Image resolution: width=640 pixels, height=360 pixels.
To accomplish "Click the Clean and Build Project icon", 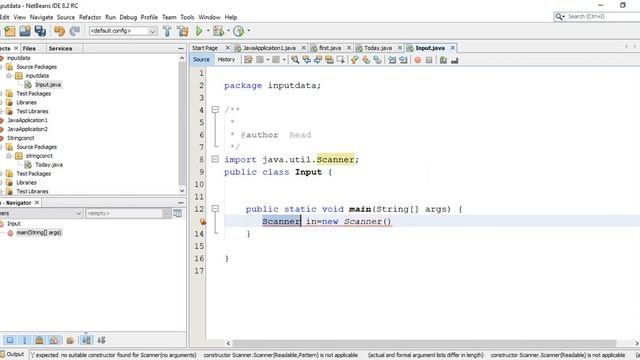I will 182,31.
